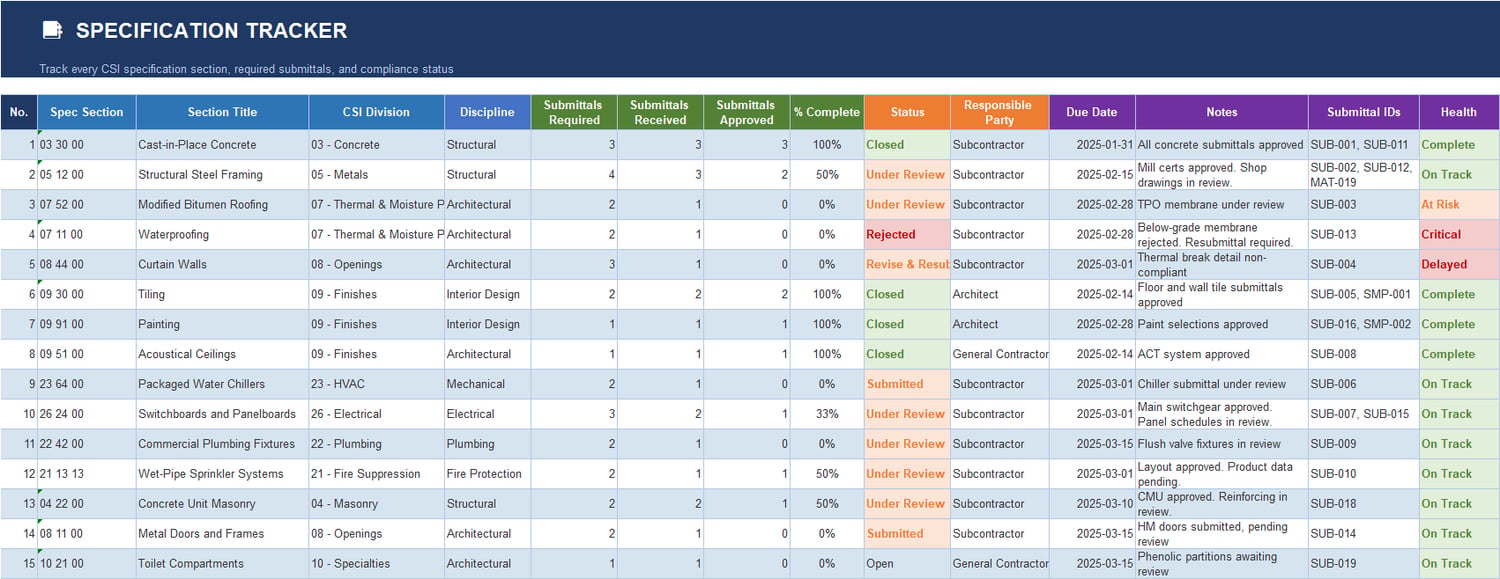Select the Section Title column header

coord(222,112)
